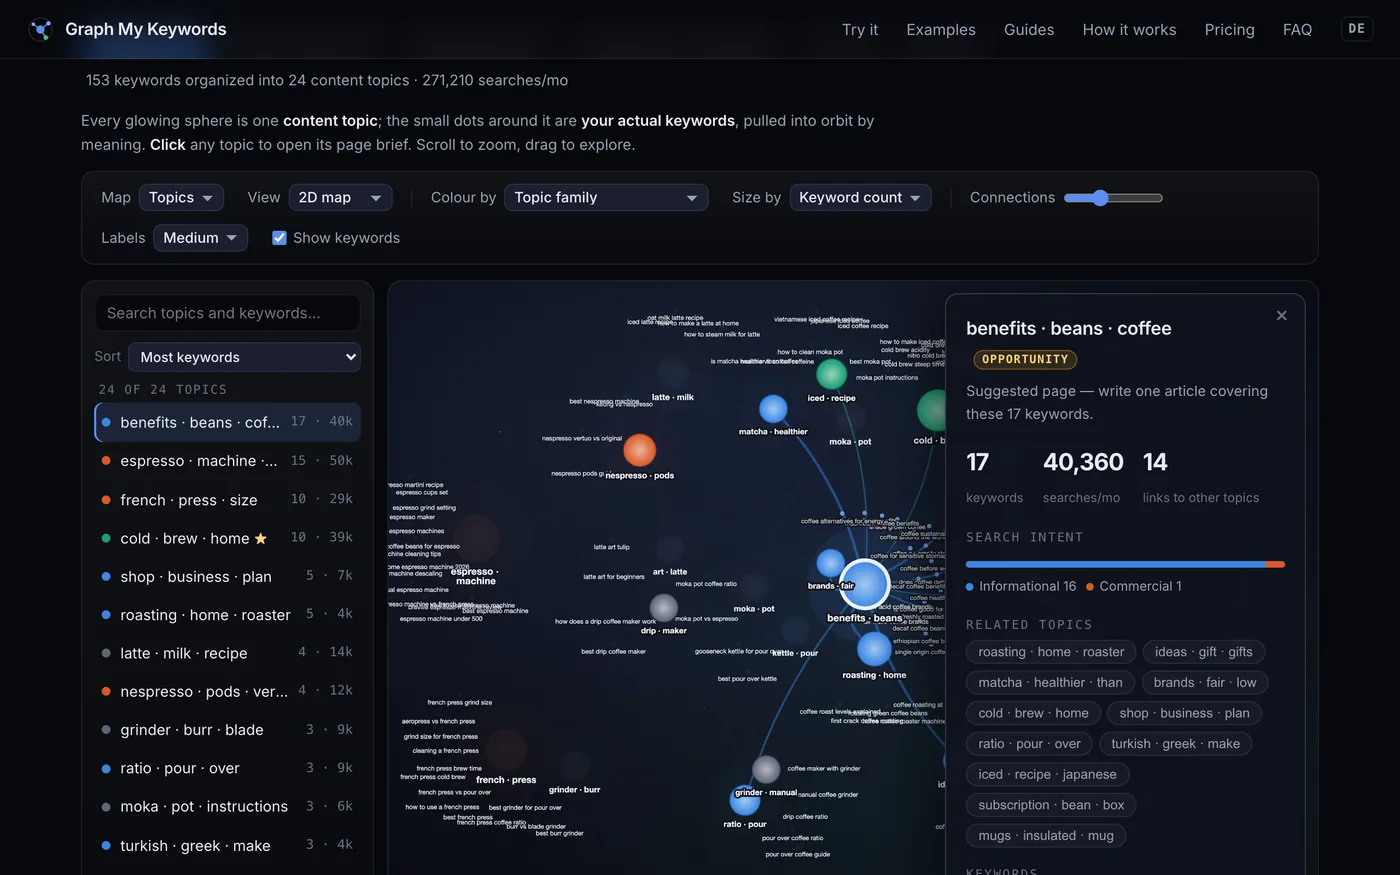Screen dimensions: 1400x875
Task: Go to Try it in navigation
Action: (x=860, y=30)
